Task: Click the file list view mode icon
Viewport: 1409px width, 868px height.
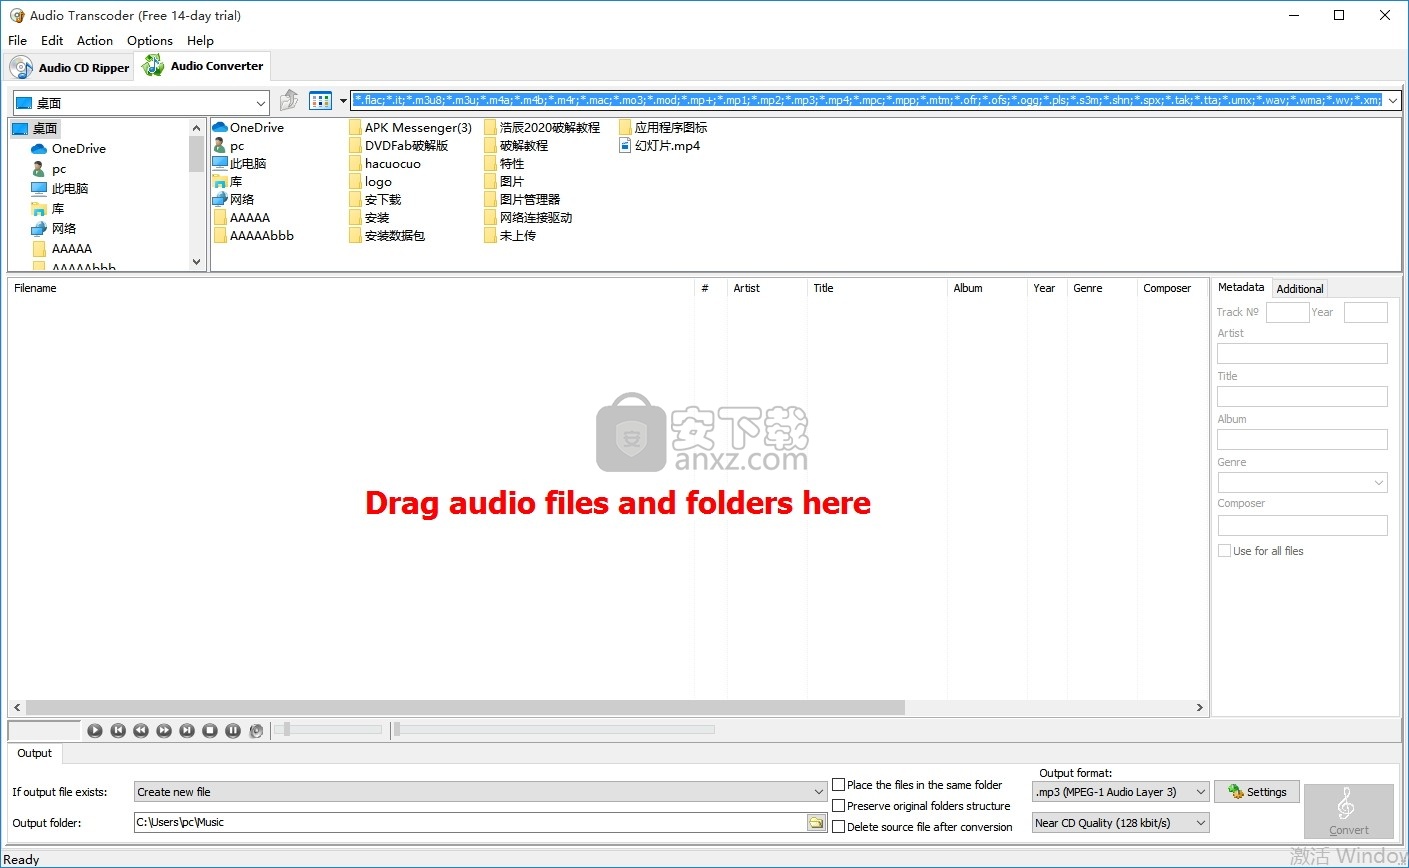Action: click(x=320, y=100)
